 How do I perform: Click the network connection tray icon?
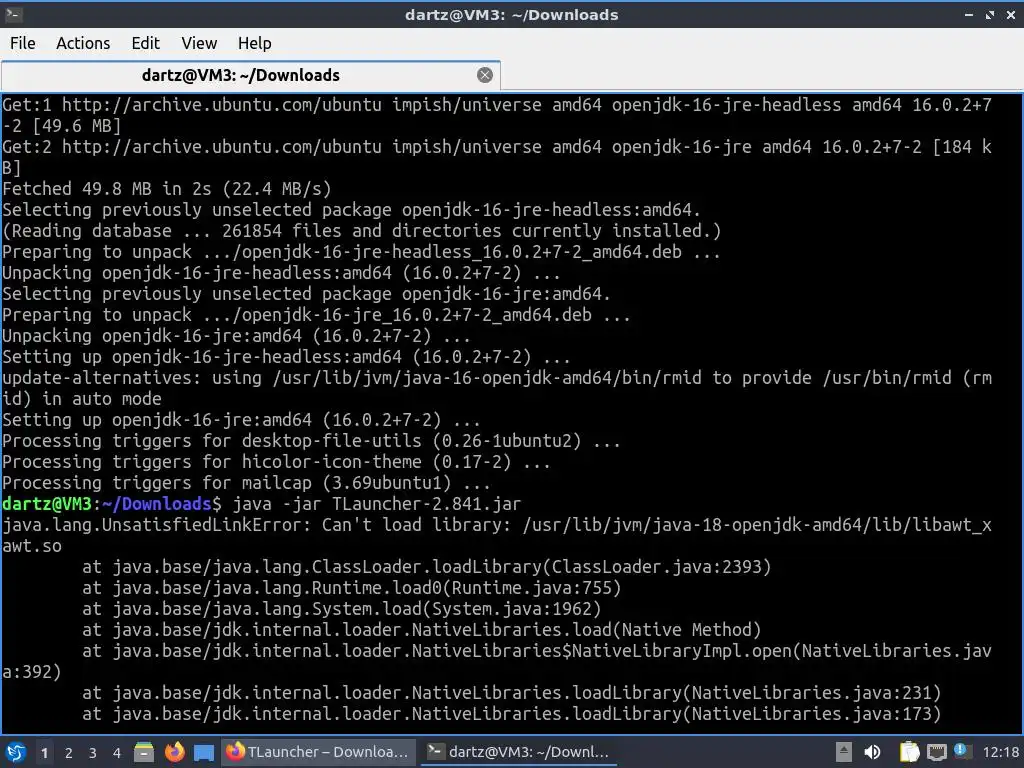click(936, 752)
